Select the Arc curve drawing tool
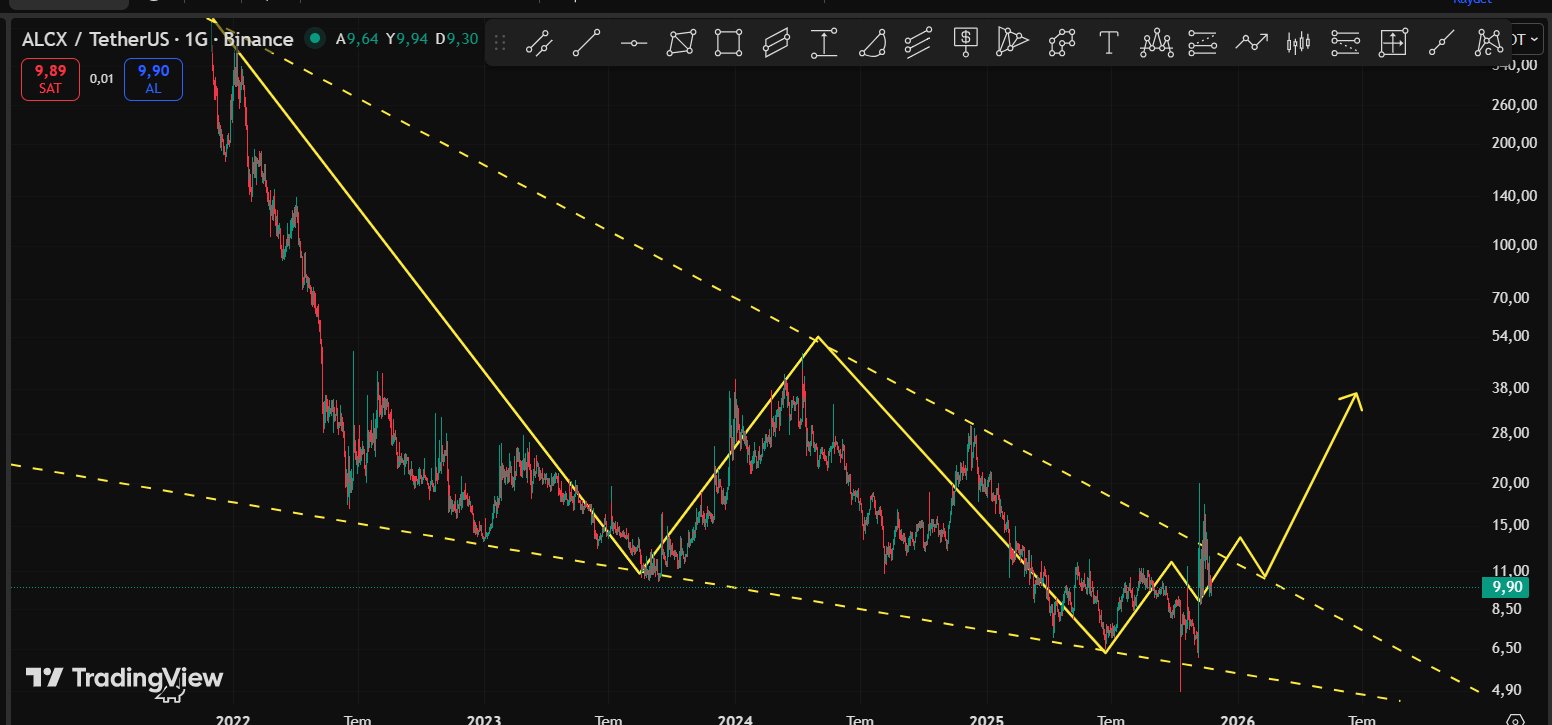 [872, 43]
